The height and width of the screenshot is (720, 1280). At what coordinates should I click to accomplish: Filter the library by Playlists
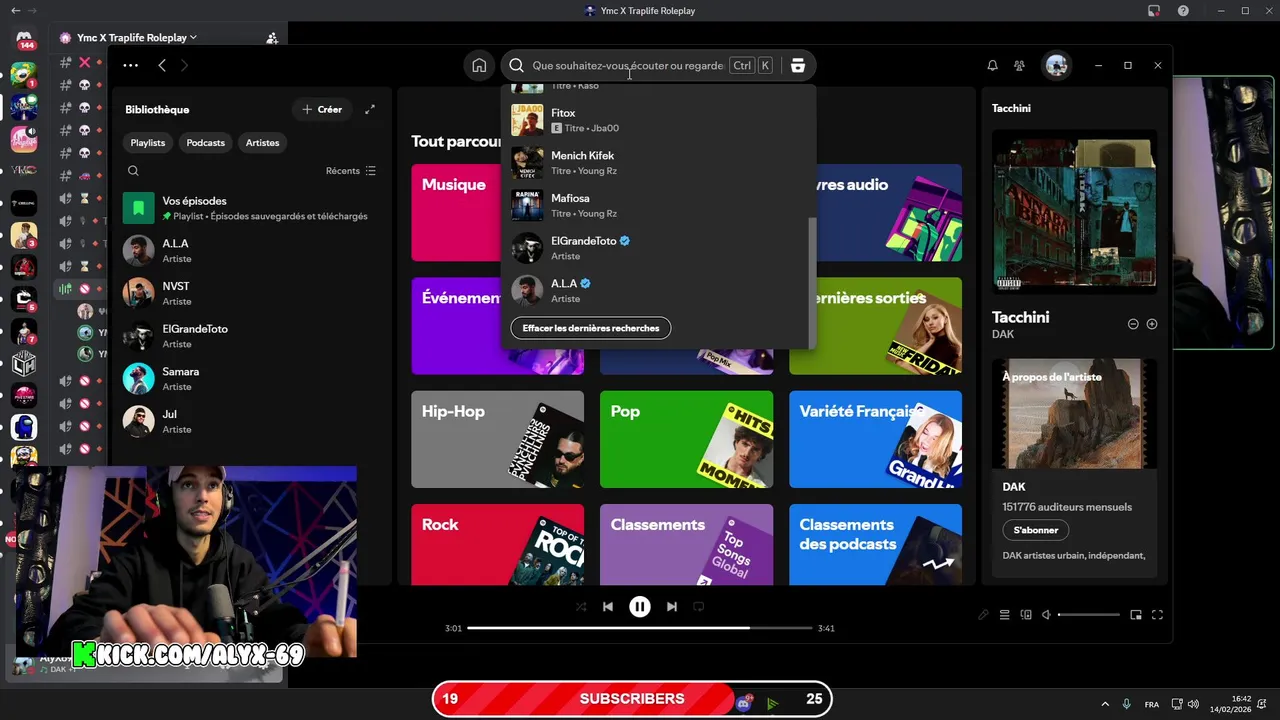147,142
